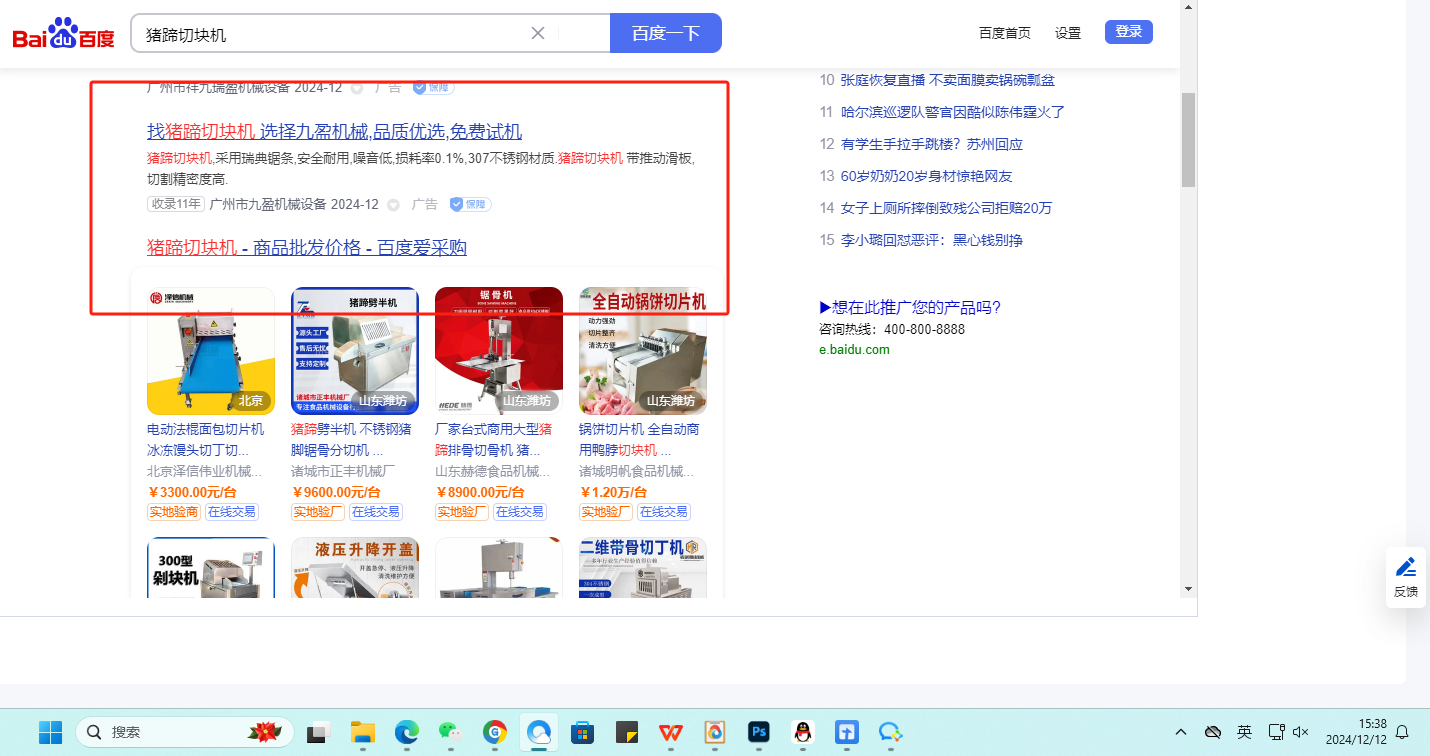The height and width of the screenshot is (756, 1430).
Task: Open WeChat from the taskbar
Action: pyautogui.click(x=451, y=732)
